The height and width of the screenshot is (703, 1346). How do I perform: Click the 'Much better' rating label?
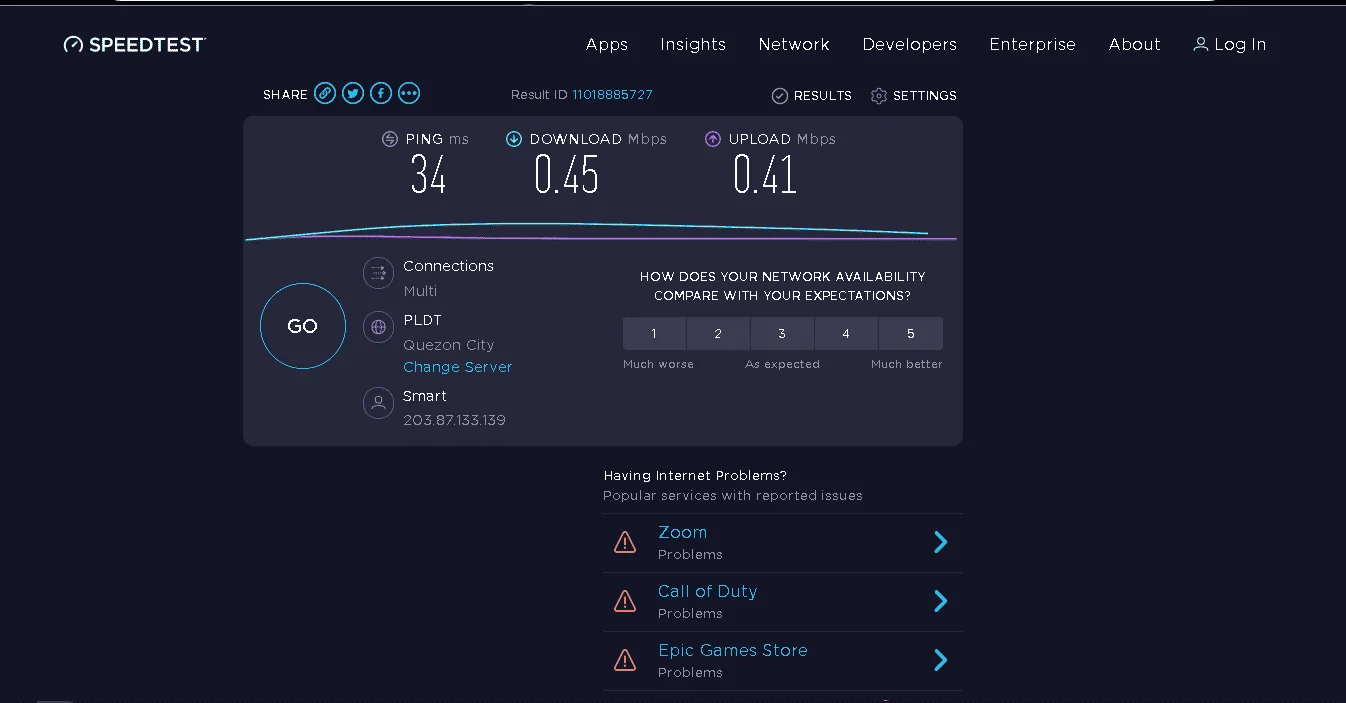point(907,364)
